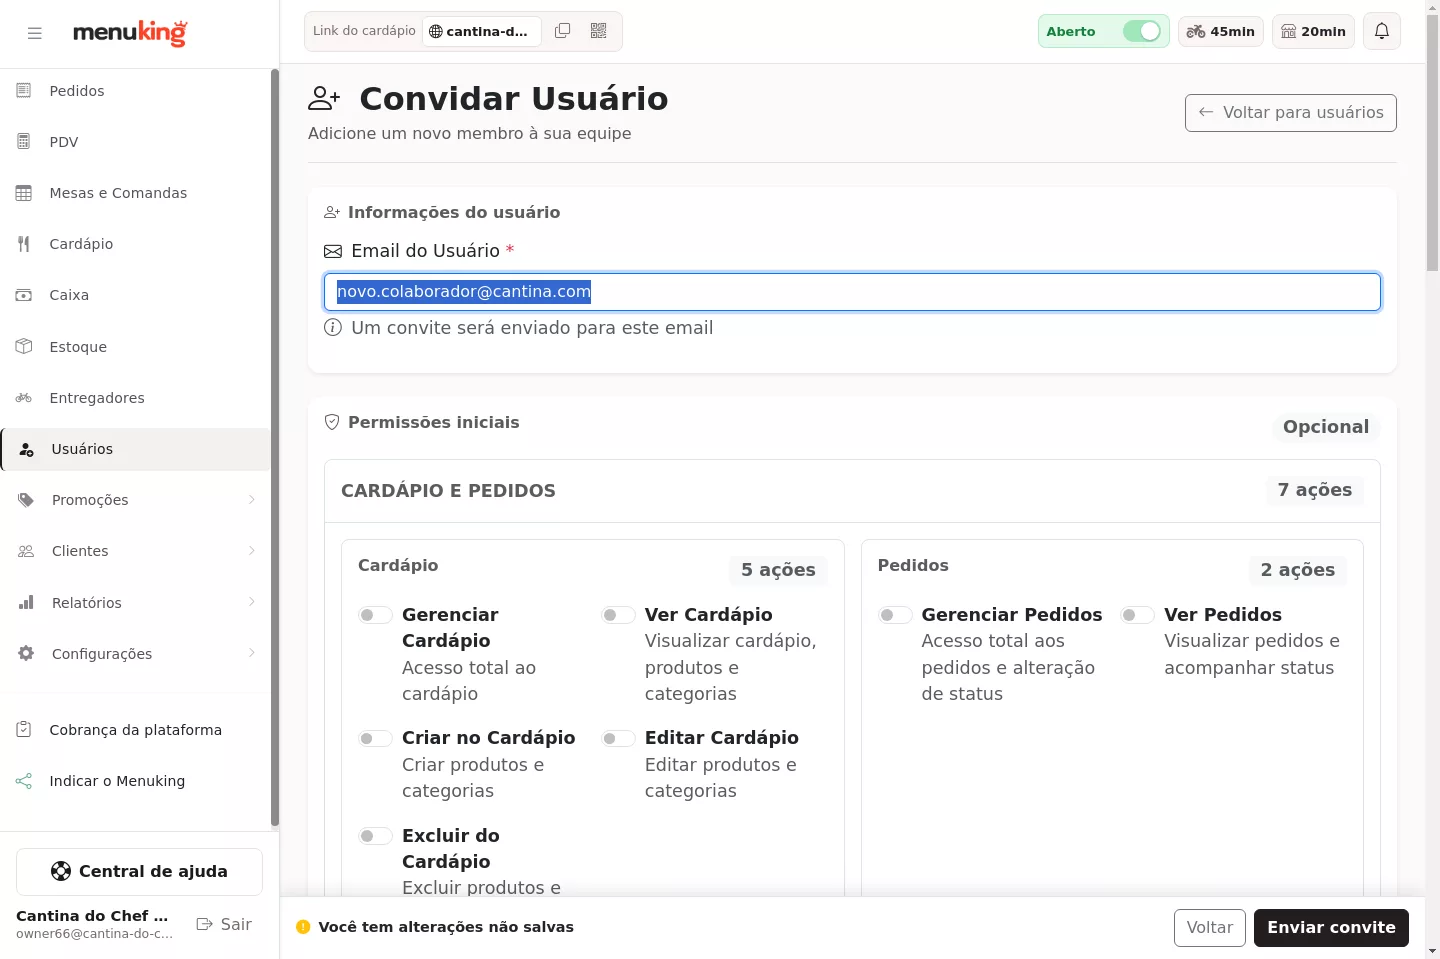1440x959 pixels.
Task: Click the Configurações gear icon
Action: [26, 654]
